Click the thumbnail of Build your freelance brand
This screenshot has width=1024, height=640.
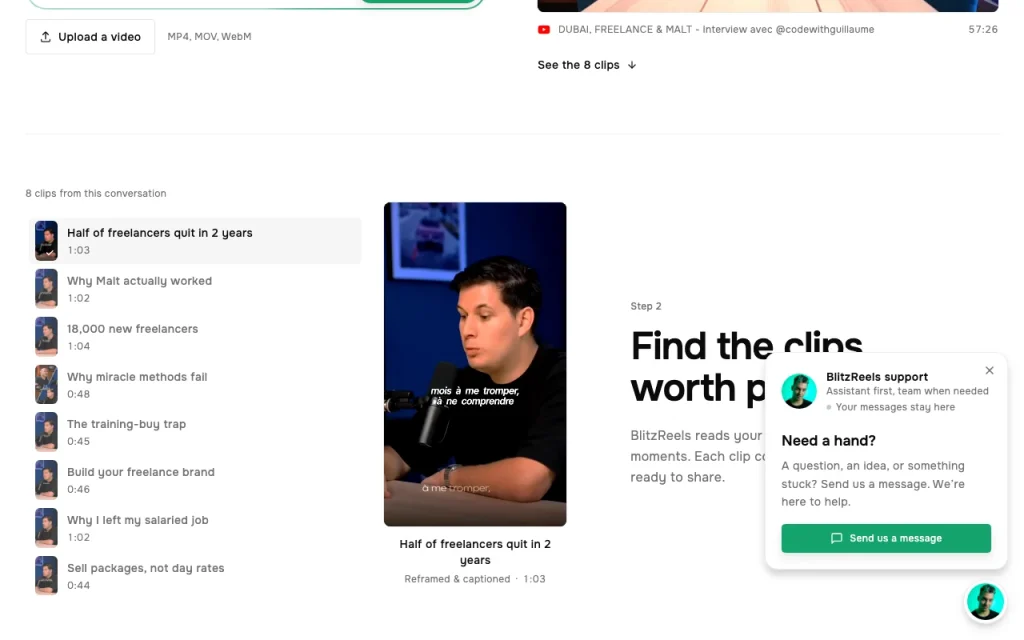point(46,480)
